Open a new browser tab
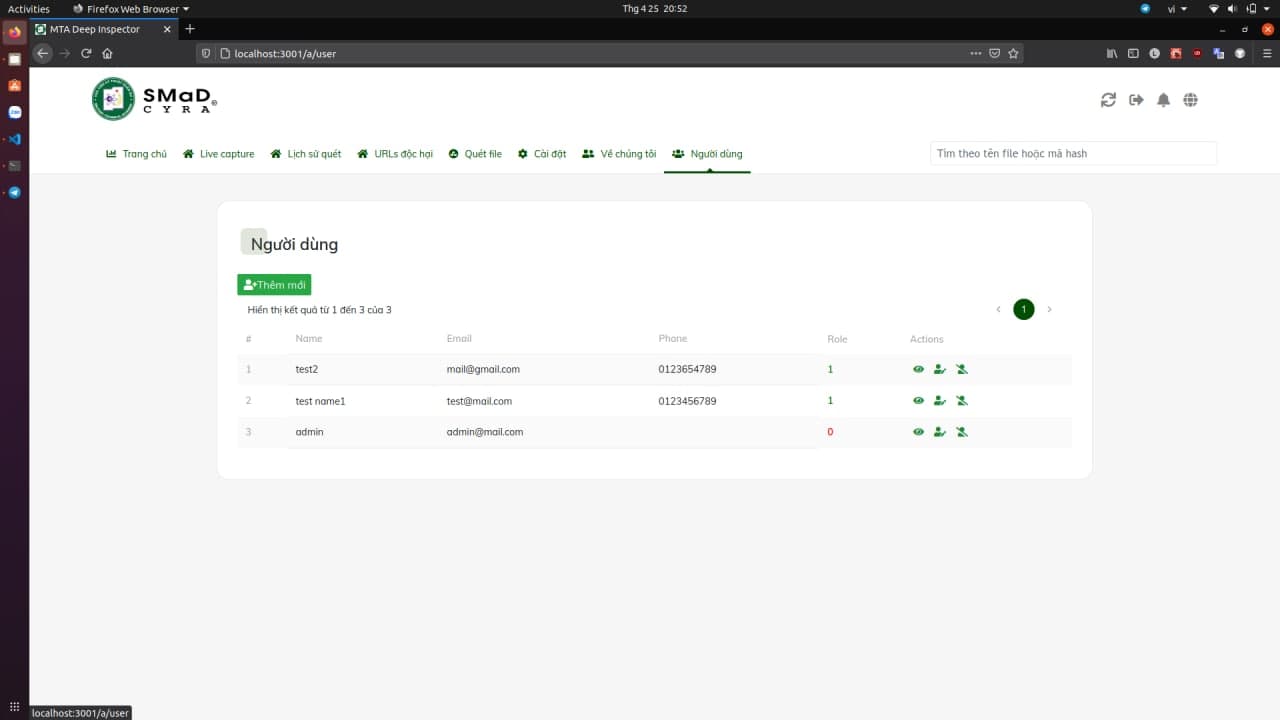 (190, 29)
